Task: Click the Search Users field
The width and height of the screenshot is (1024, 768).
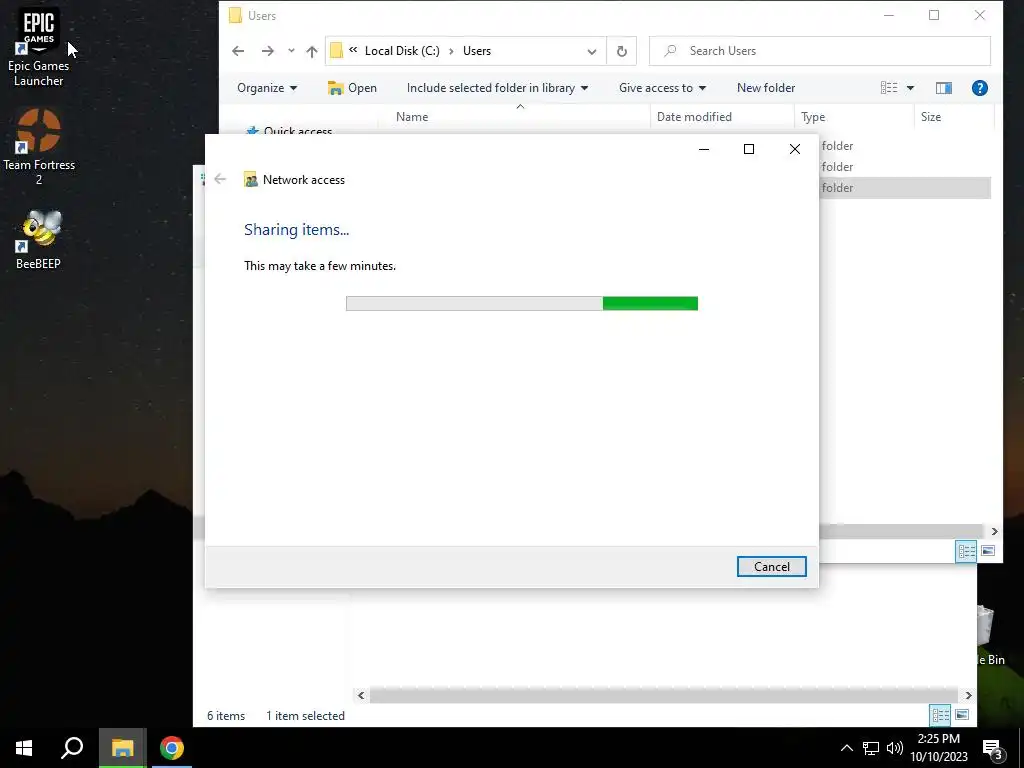Action: tap(820, 51)
